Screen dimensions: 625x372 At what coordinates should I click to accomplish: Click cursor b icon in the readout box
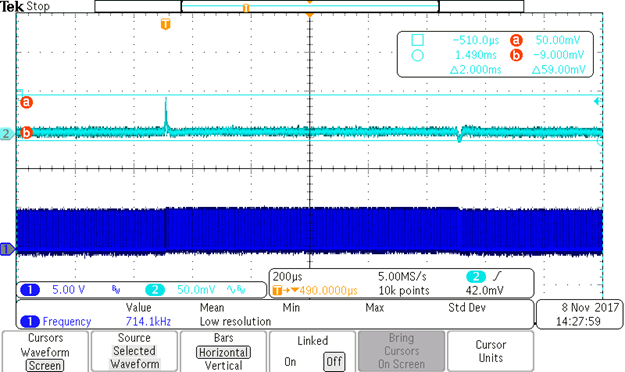coord(516,55)
